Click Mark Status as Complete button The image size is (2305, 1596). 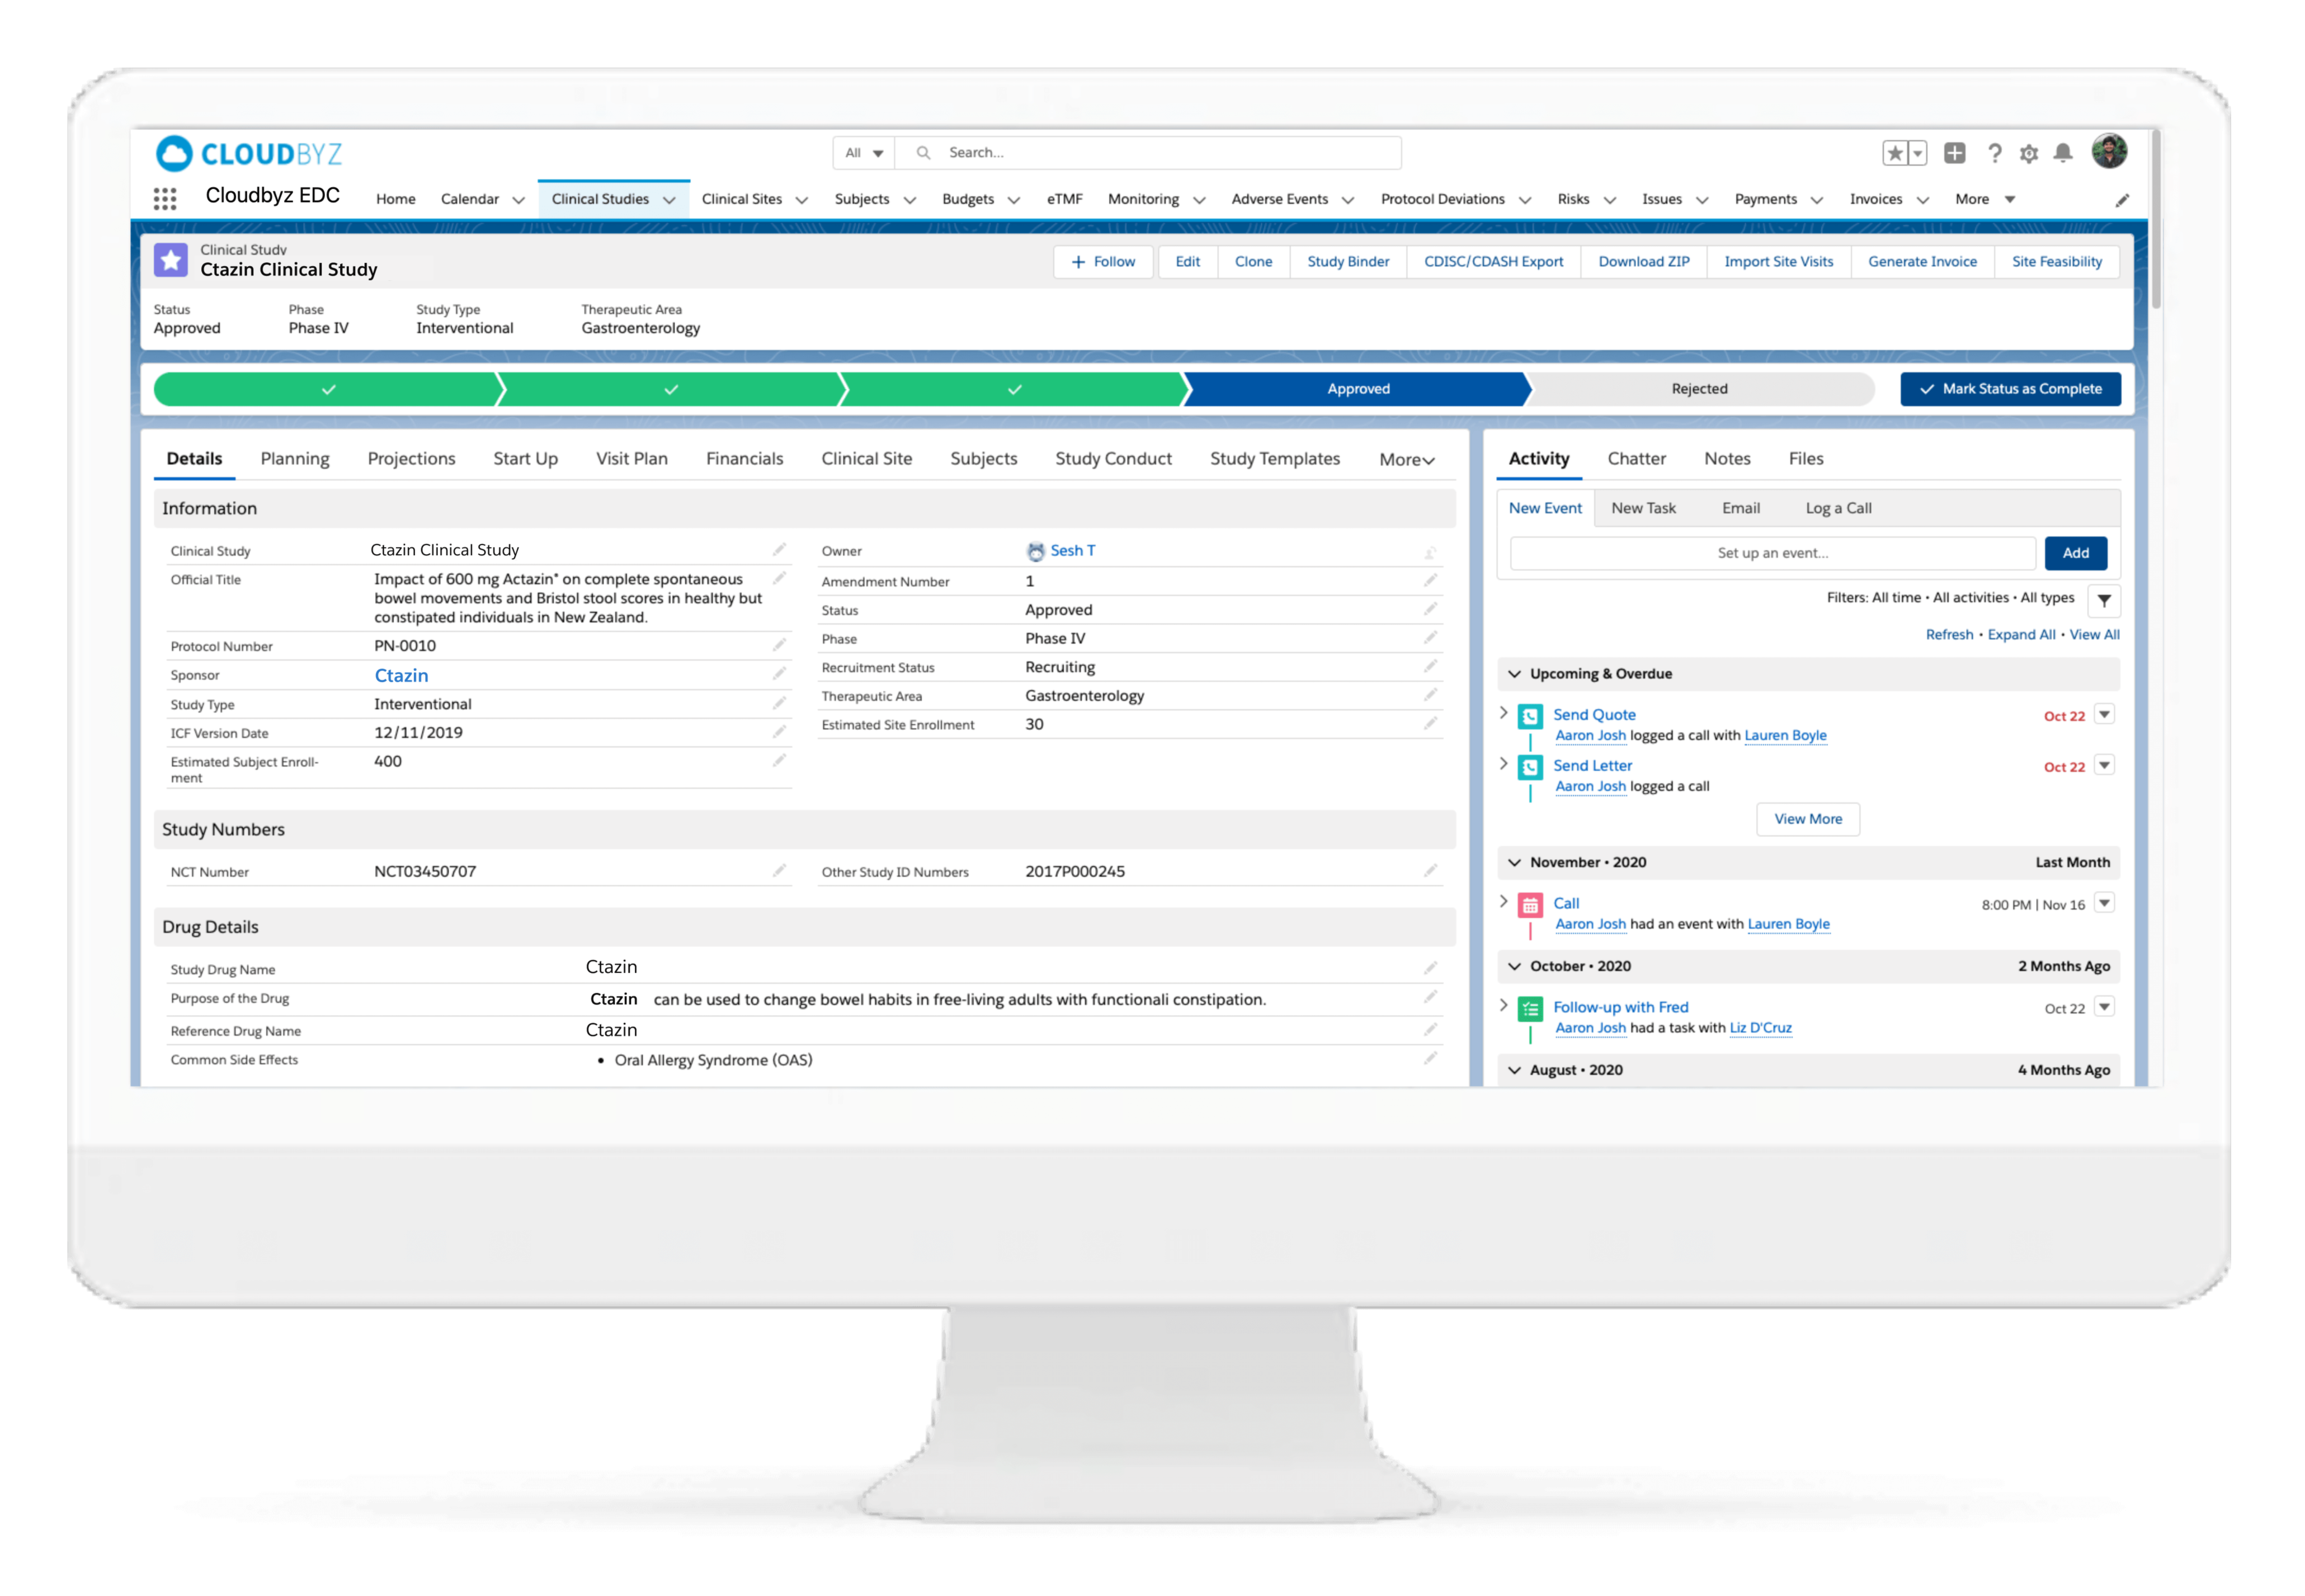(x=2010, y=389)
